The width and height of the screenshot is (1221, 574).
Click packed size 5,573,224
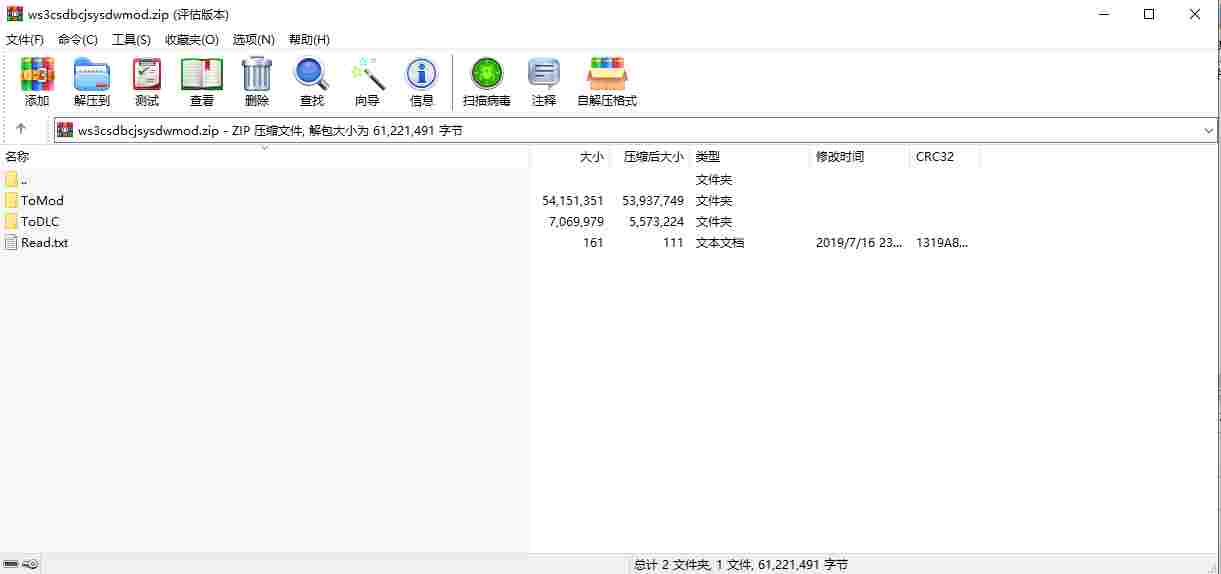pyautogui.click(x=656, y=221)
